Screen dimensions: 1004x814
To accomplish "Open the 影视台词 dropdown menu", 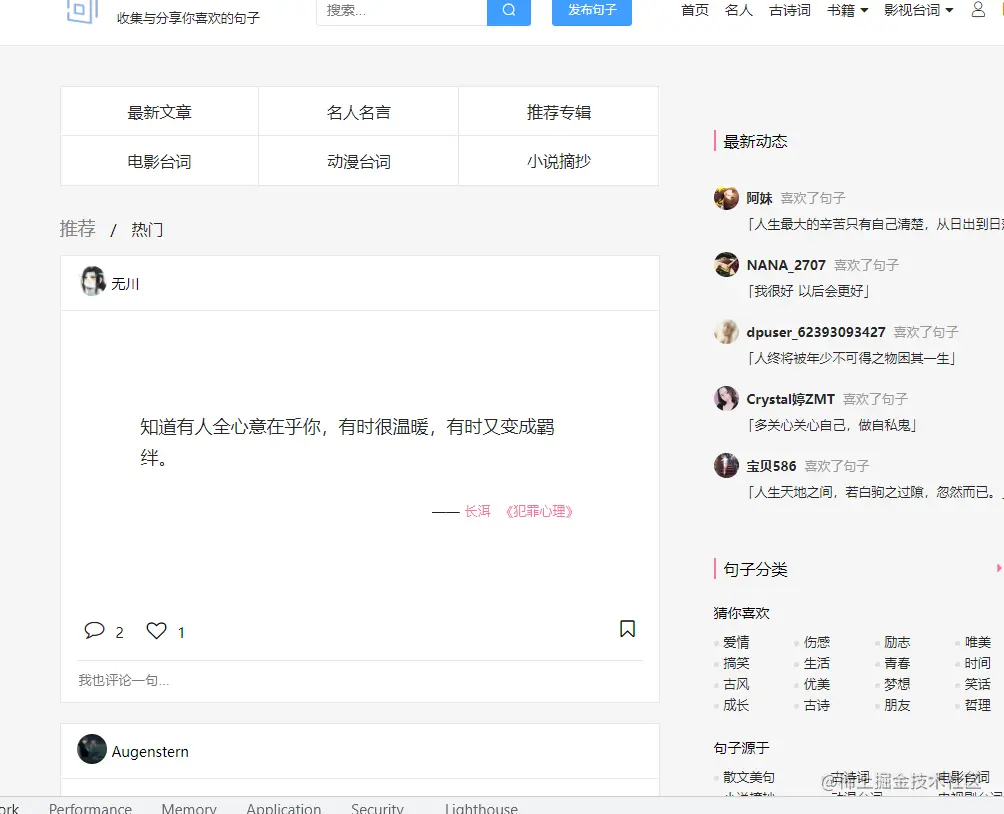I will tap(919, 10).
